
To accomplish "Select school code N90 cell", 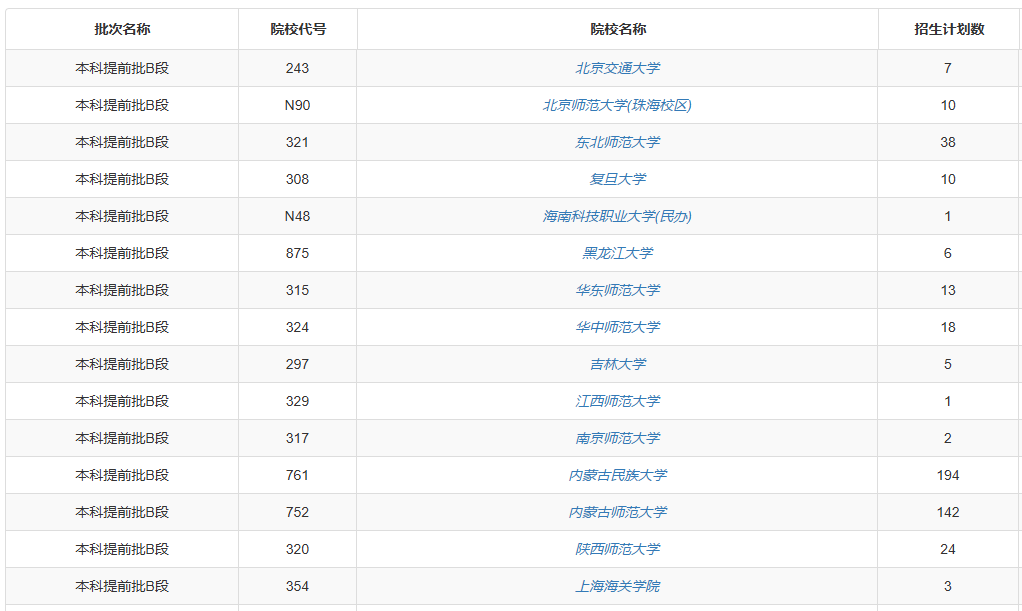I will point(297,105).
